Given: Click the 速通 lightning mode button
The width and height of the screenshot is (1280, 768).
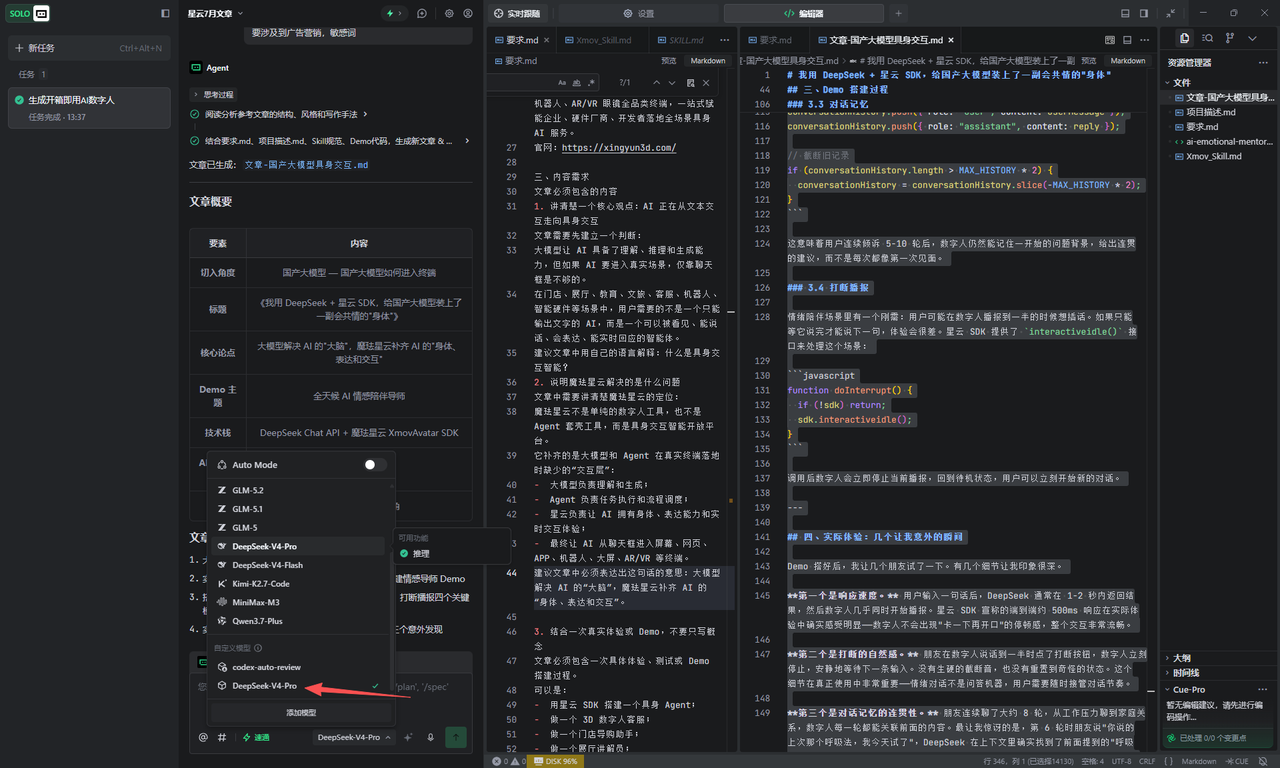Looking at the screenshot, I should (x=256, y=737).
